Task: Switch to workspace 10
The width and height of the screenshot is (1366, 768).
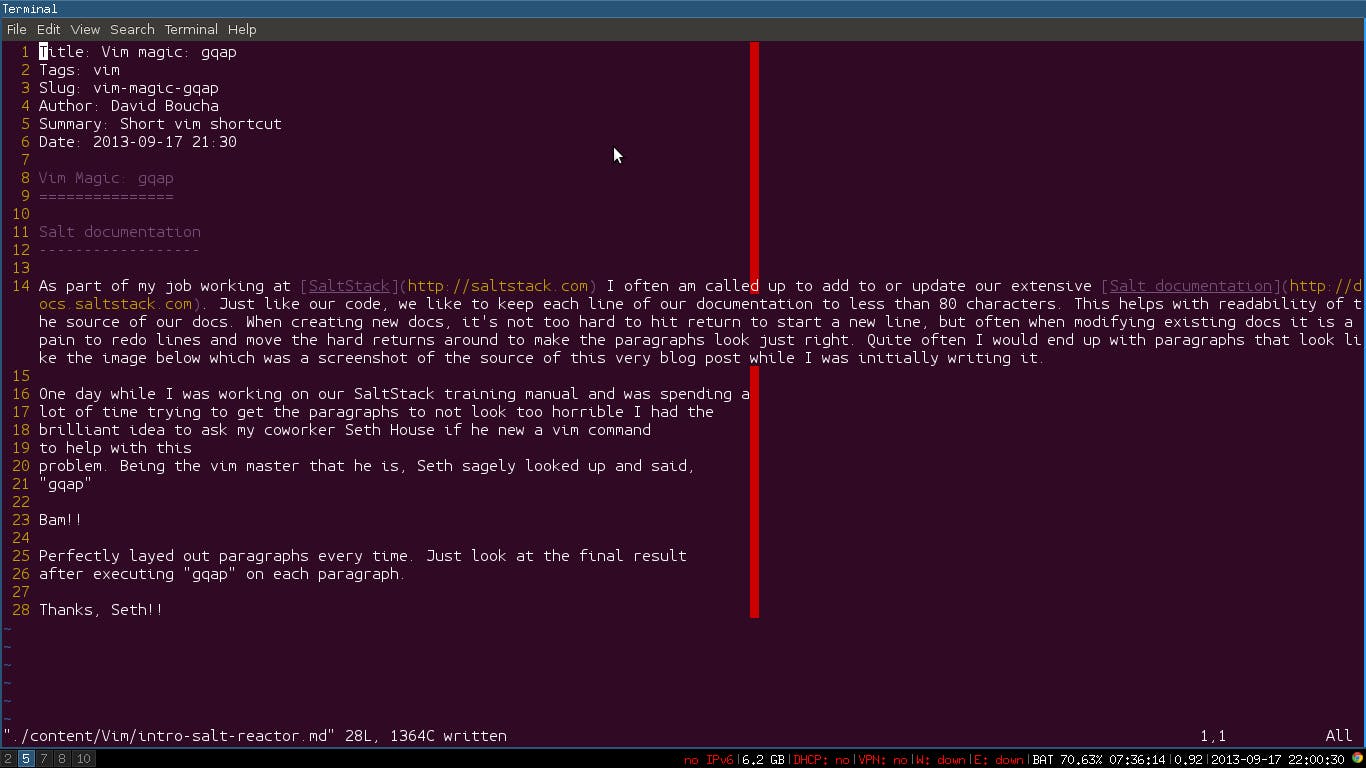Action: click(x=84, y=759)
